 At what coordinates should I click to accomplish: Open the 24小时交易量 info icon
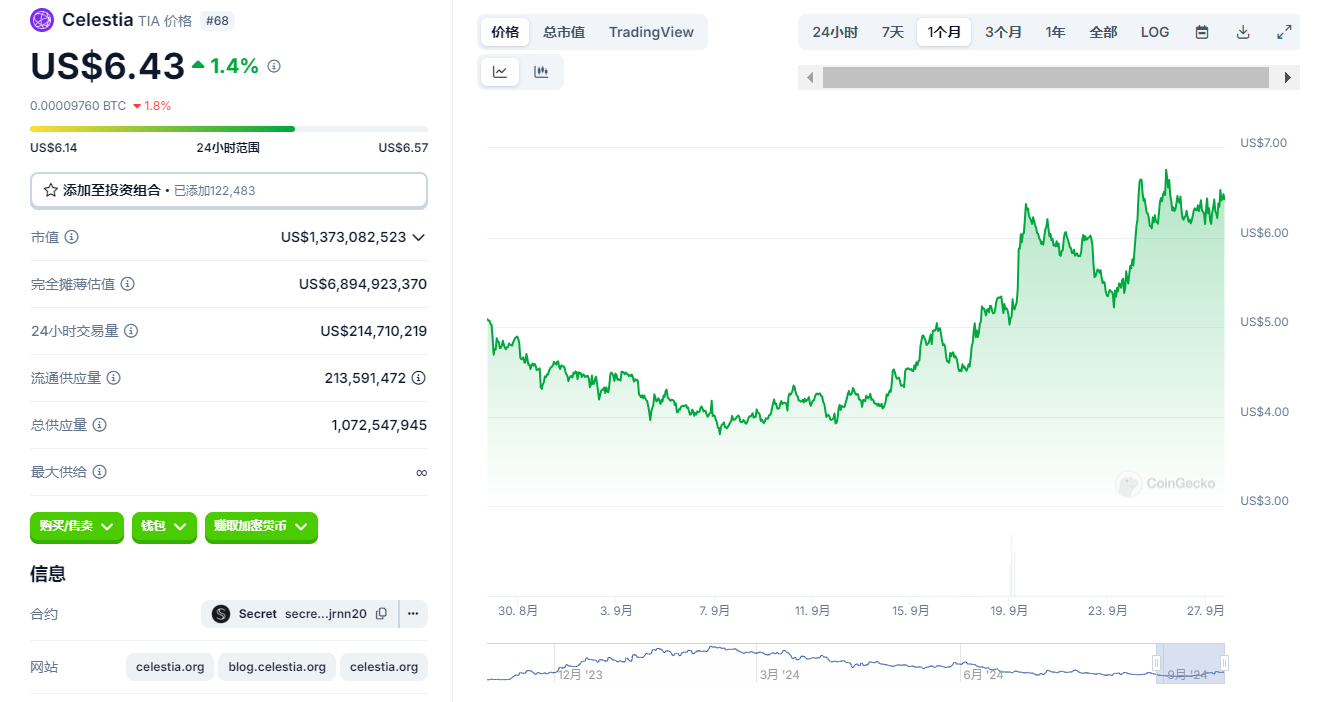[x=131, y=331]
